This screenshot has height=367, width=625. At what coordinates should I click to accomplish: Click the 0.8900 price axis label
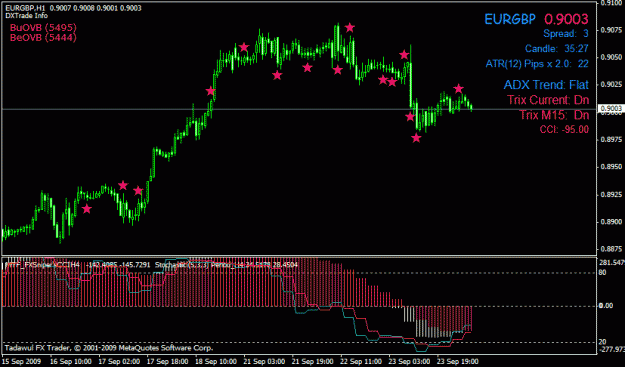pos(612,222)
